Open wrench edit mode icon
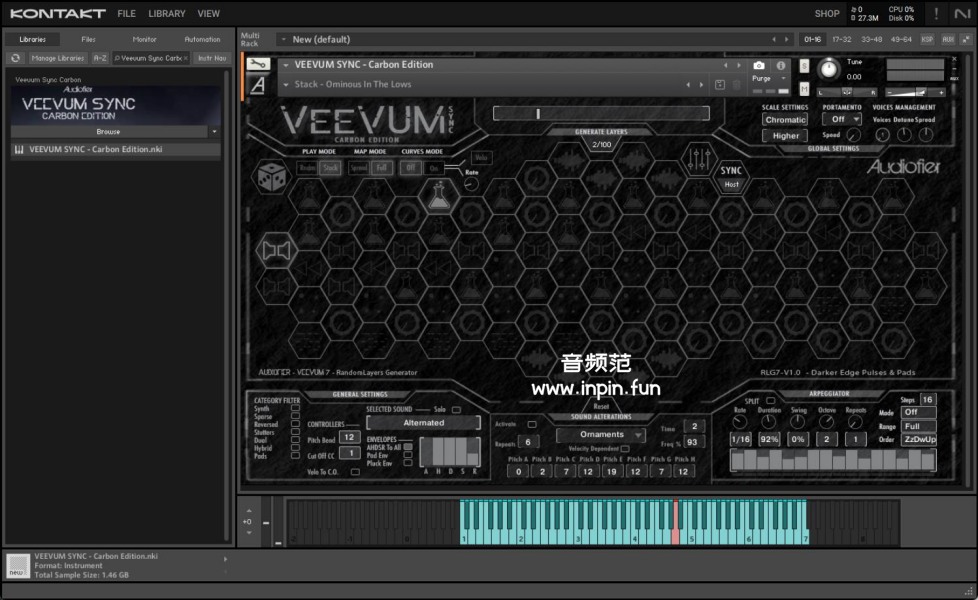The image size is (978, 600). tap(258, 64)
